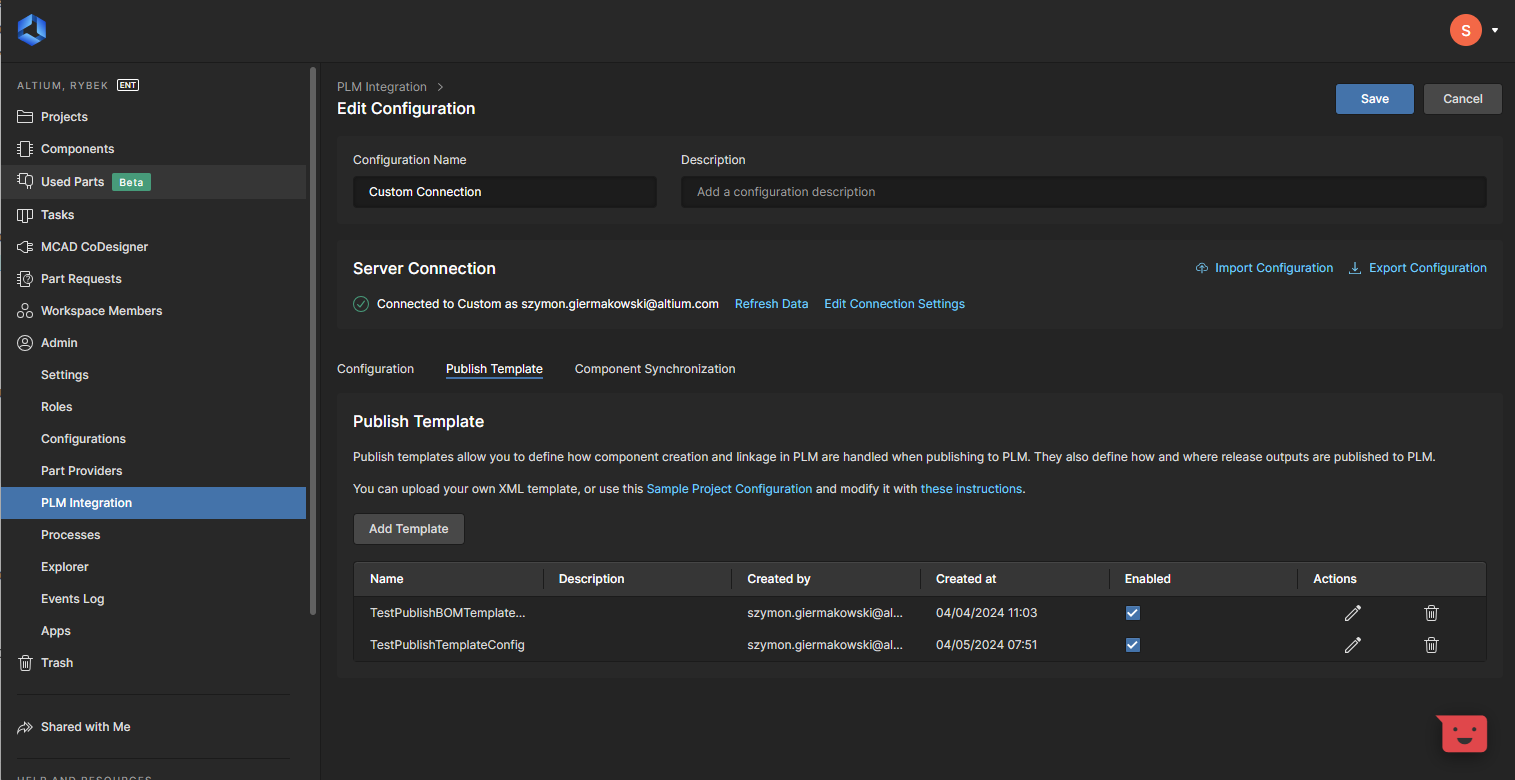
Task: Click the Export Configuration download icon
Action: [1355, 268]
